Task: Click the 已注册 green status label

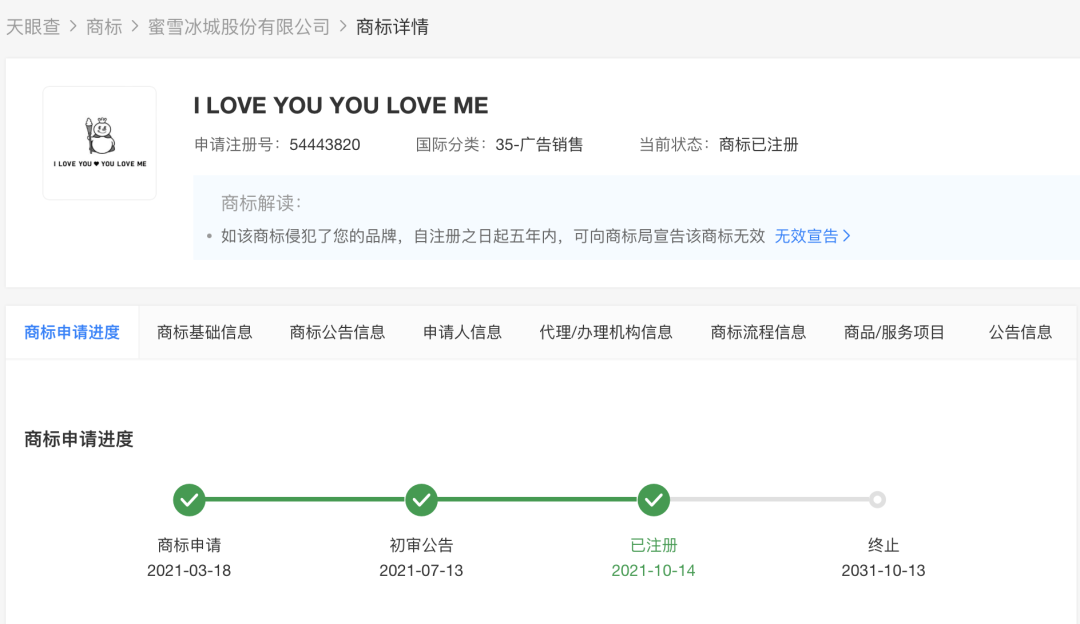Action: pyautogui.click(x=653, y=545)
